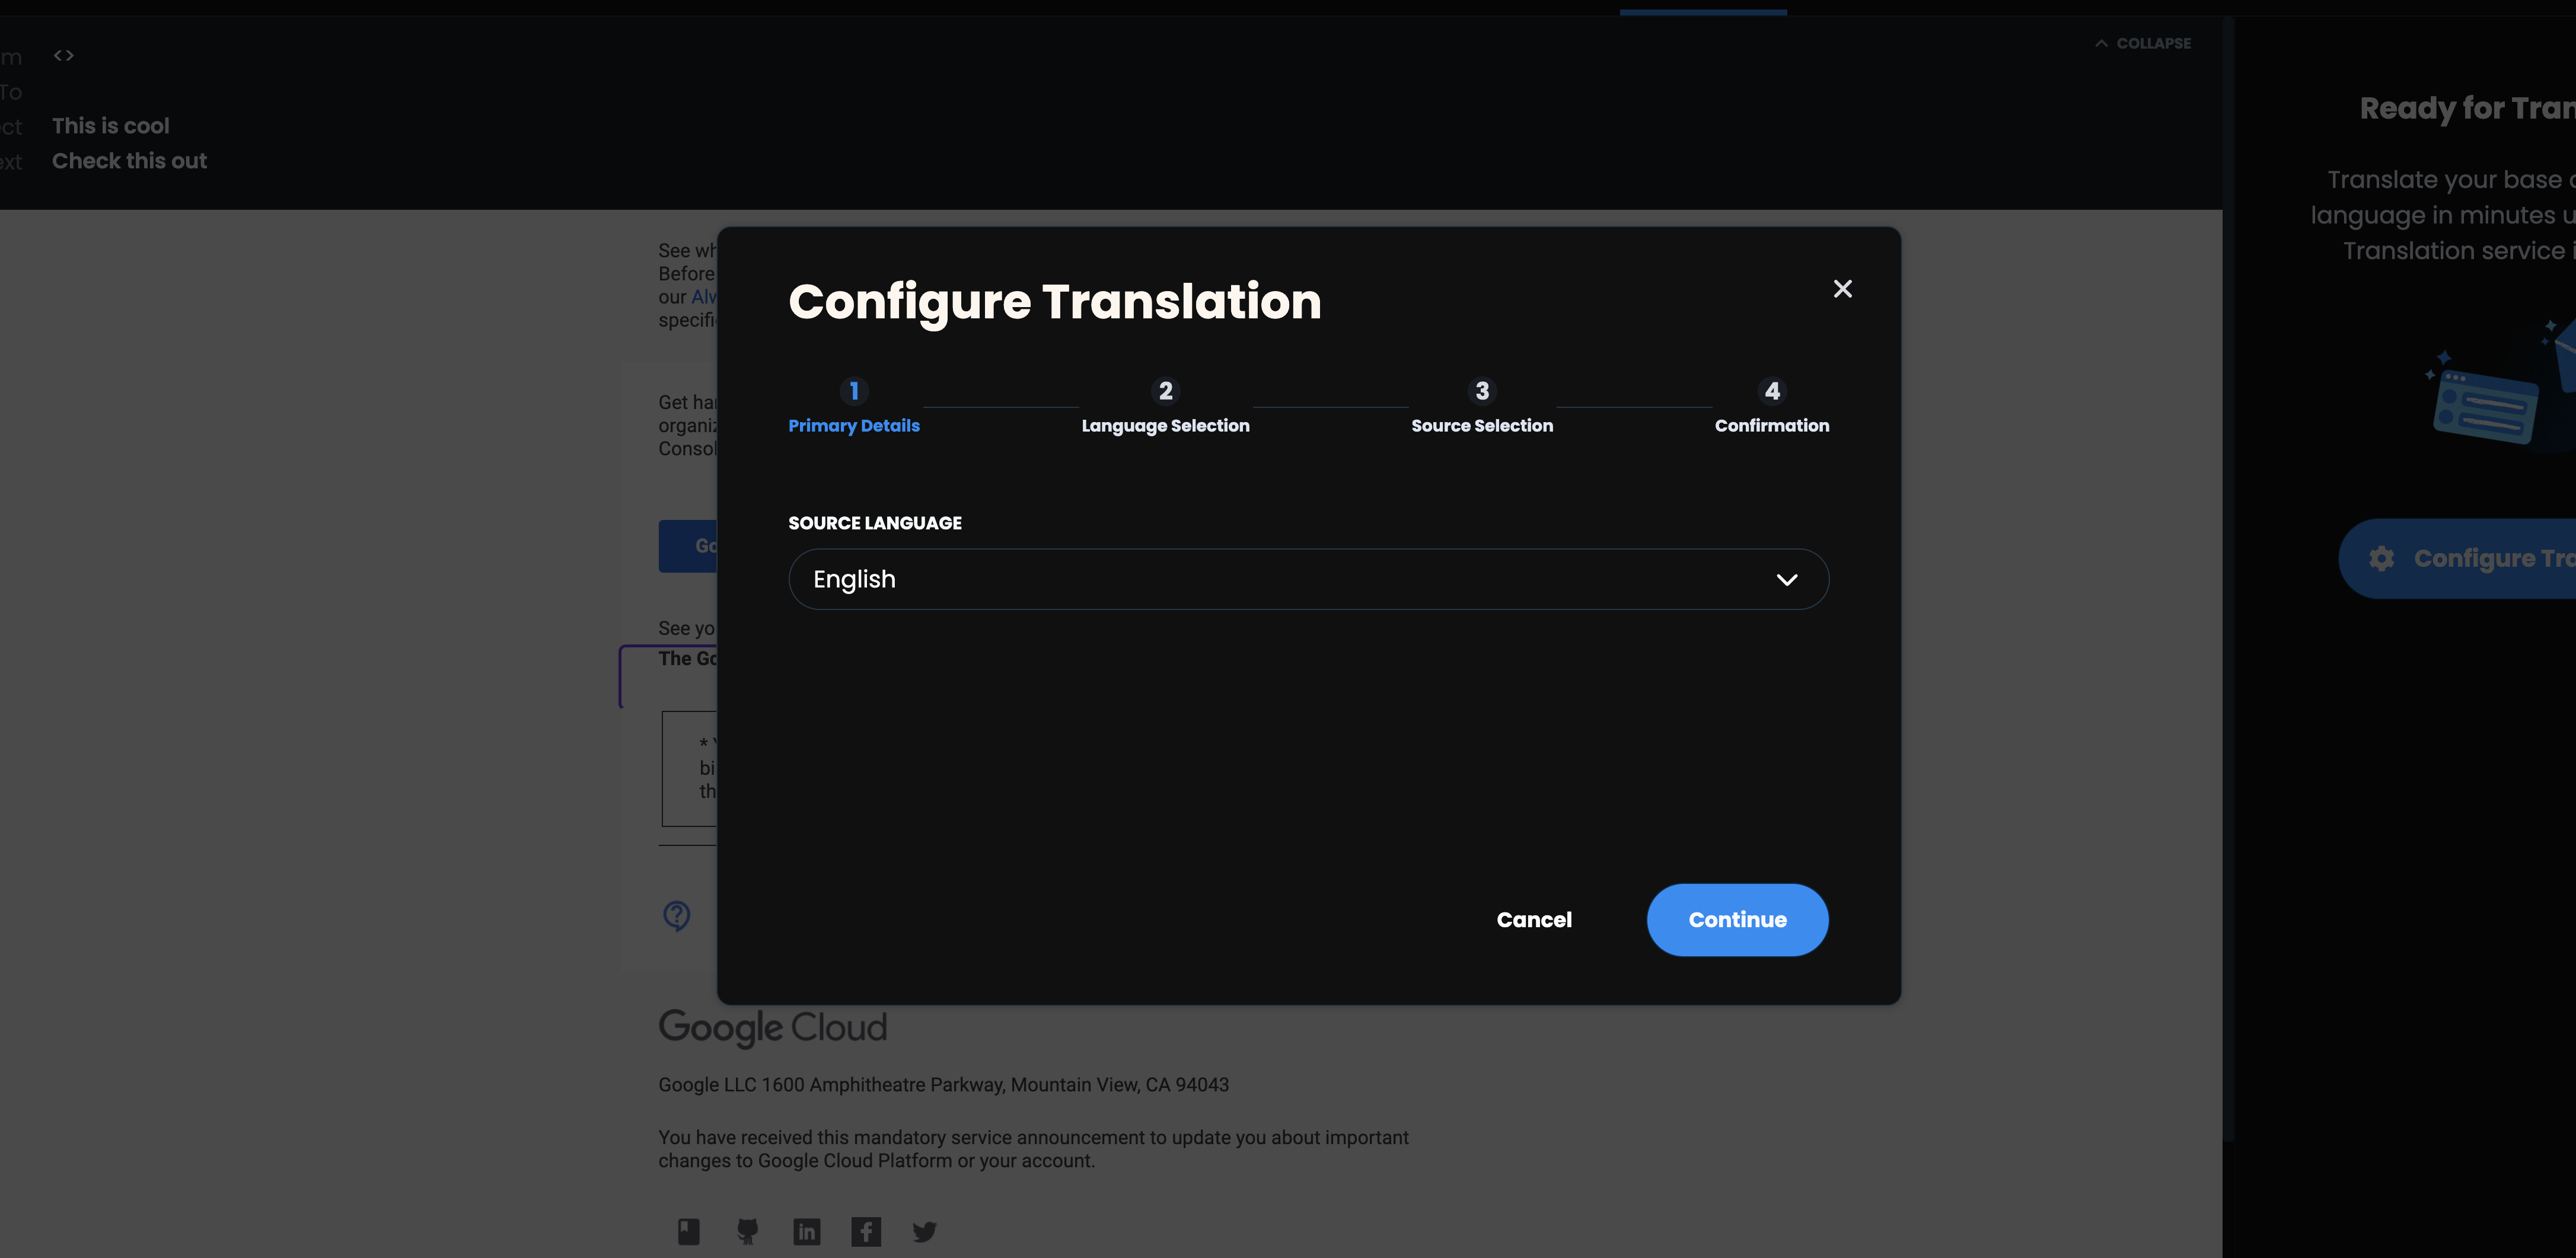Click the Configure Translation sidebar button
This screenshot has width=2576, height=1258.
click(x=2457, y=559)
